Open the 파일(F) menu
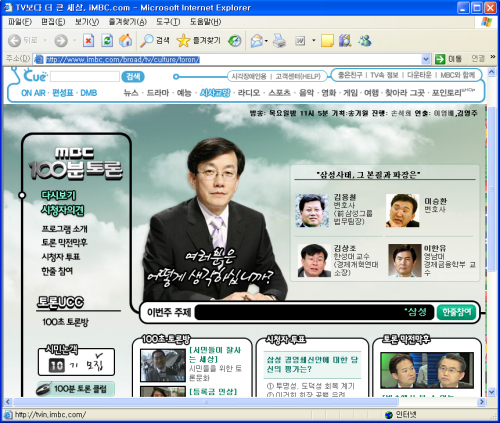500x423 pixels. coord(20,22)
